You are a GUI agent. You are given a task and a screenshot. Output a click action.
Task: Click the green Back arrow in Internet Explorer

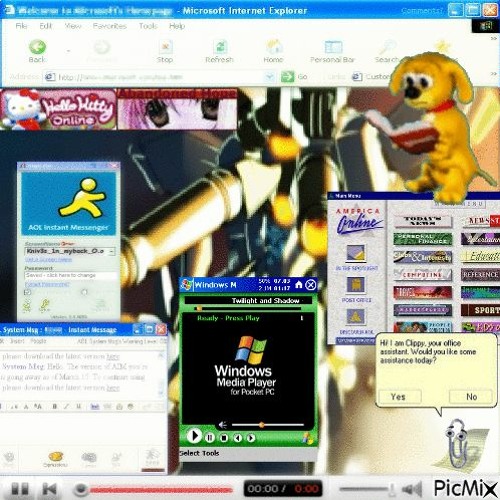tap(37, 47)
